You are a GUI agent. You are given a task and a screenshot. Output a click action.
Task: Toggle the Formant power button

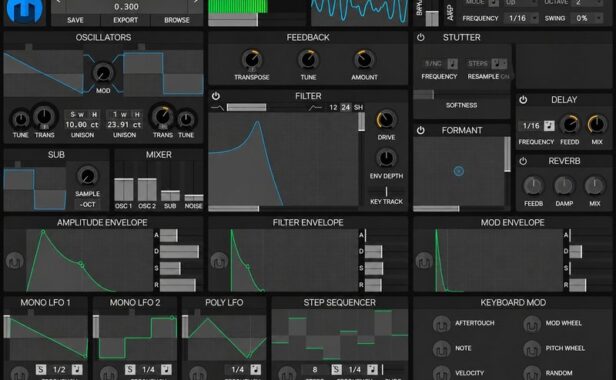click(x=420, y=130)
